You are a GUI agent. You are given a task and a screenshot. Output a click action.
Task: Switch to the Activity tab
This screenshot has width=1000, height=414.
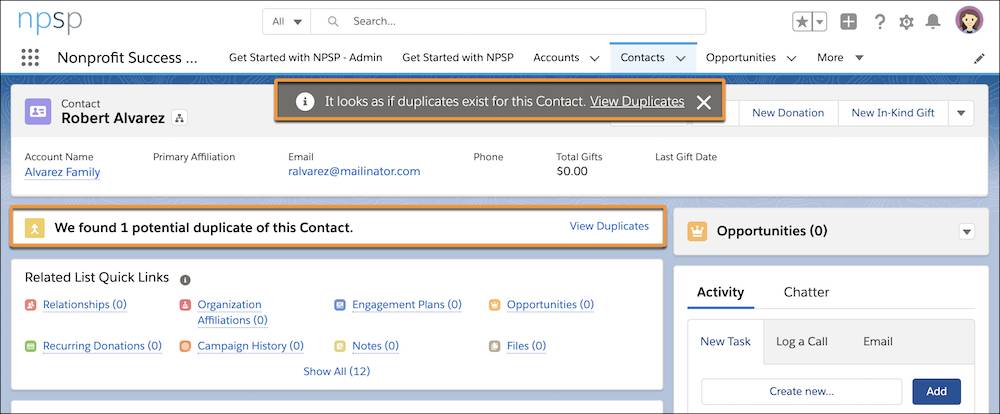point(720,292)
